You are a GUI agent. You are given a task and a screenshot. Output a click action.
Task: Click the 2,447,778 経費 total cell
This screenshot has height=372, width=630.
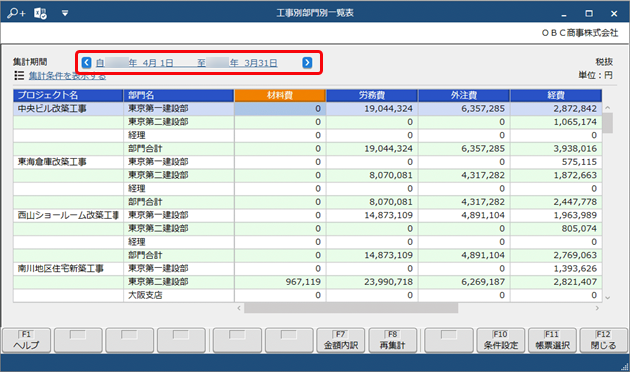[x=556, y=202]
